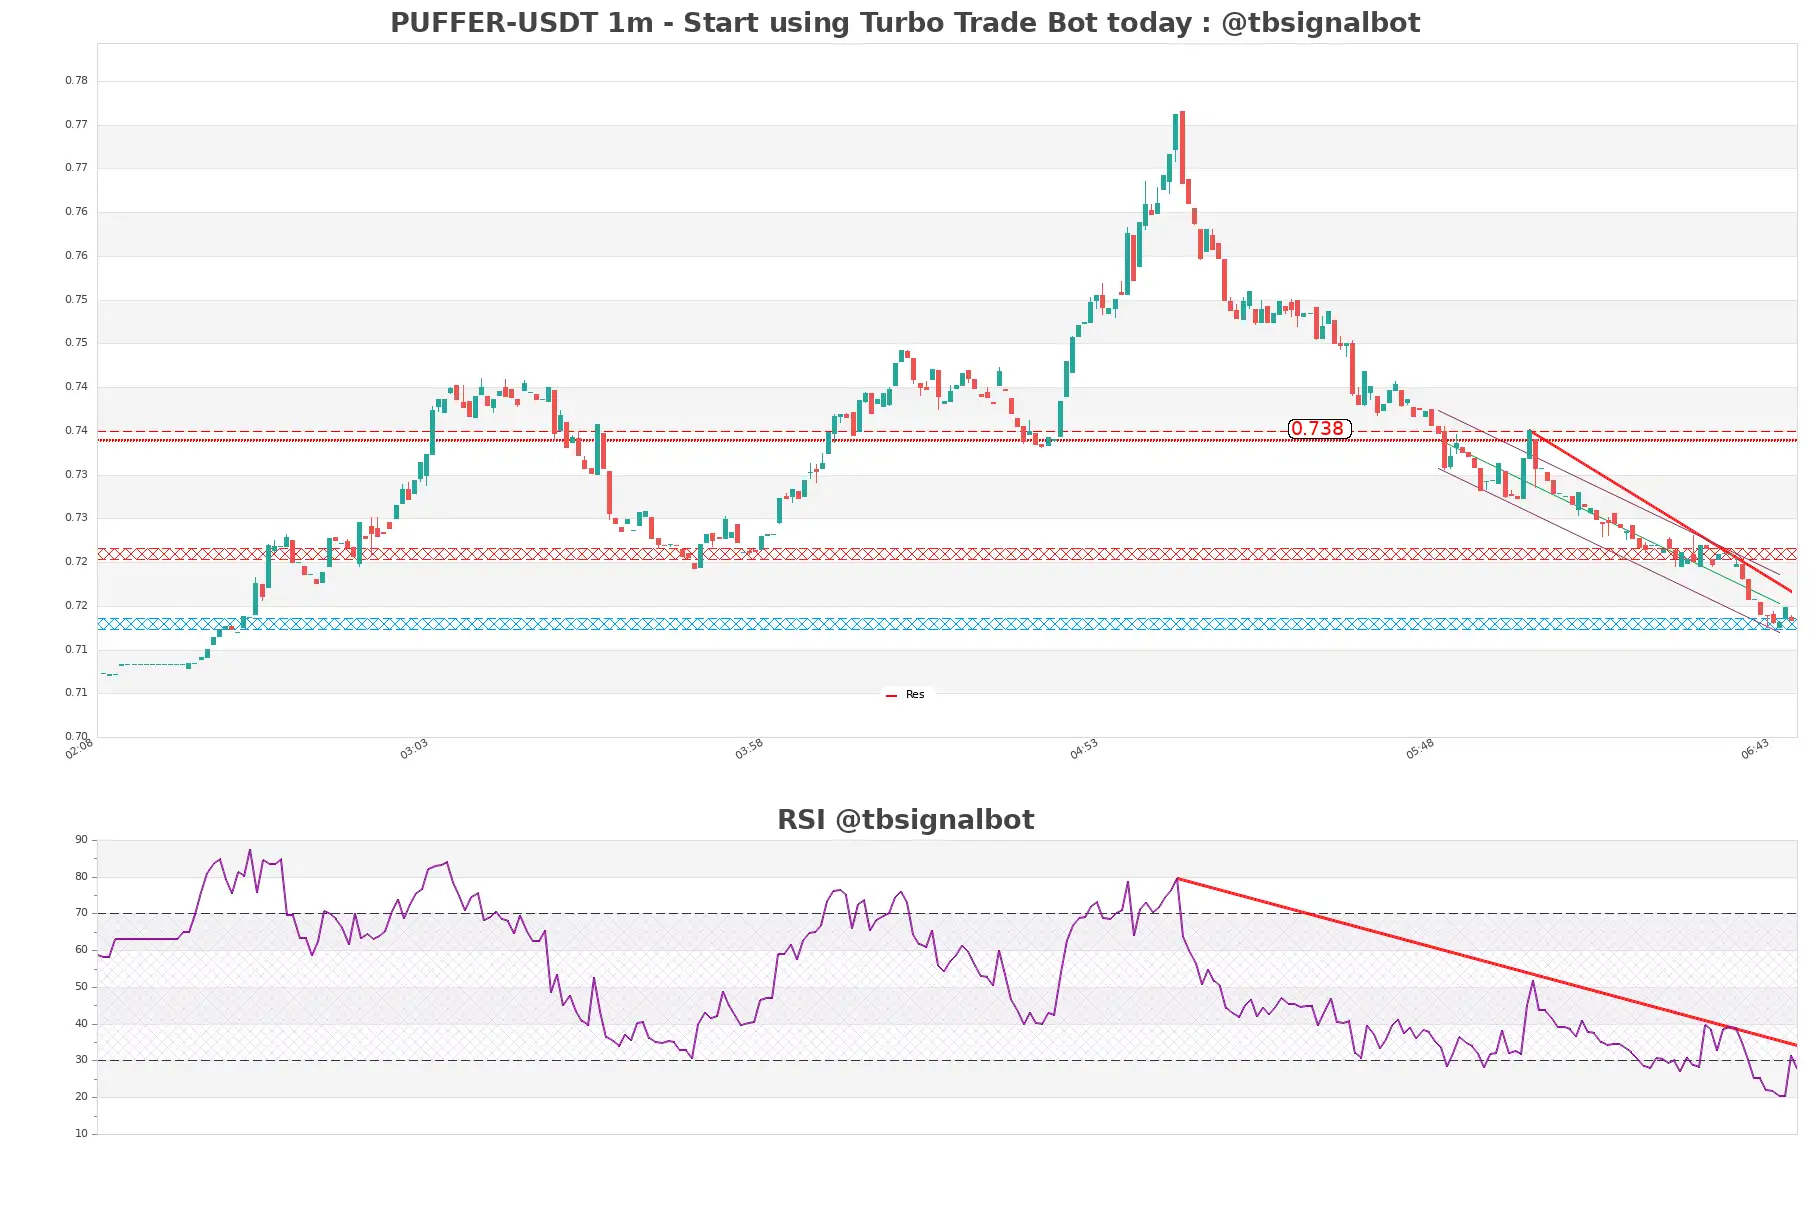The image size is (1811, 1208).
Task: Click the 02:08 time axis label
Action: (x=79, y=749)
